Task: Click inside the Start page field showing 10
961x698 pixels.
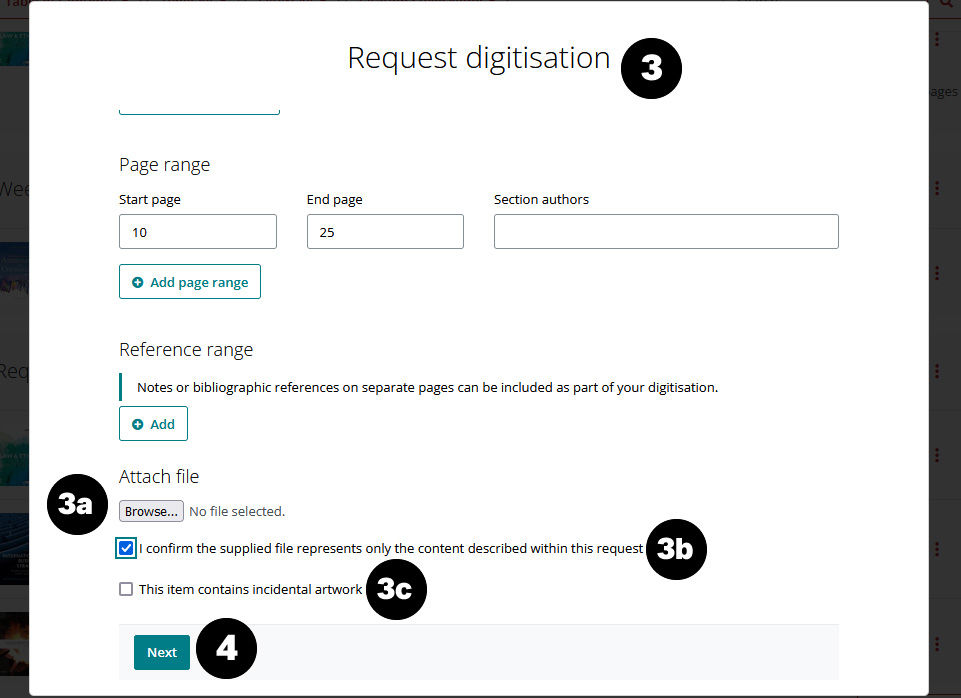Action: coord(197,231)
